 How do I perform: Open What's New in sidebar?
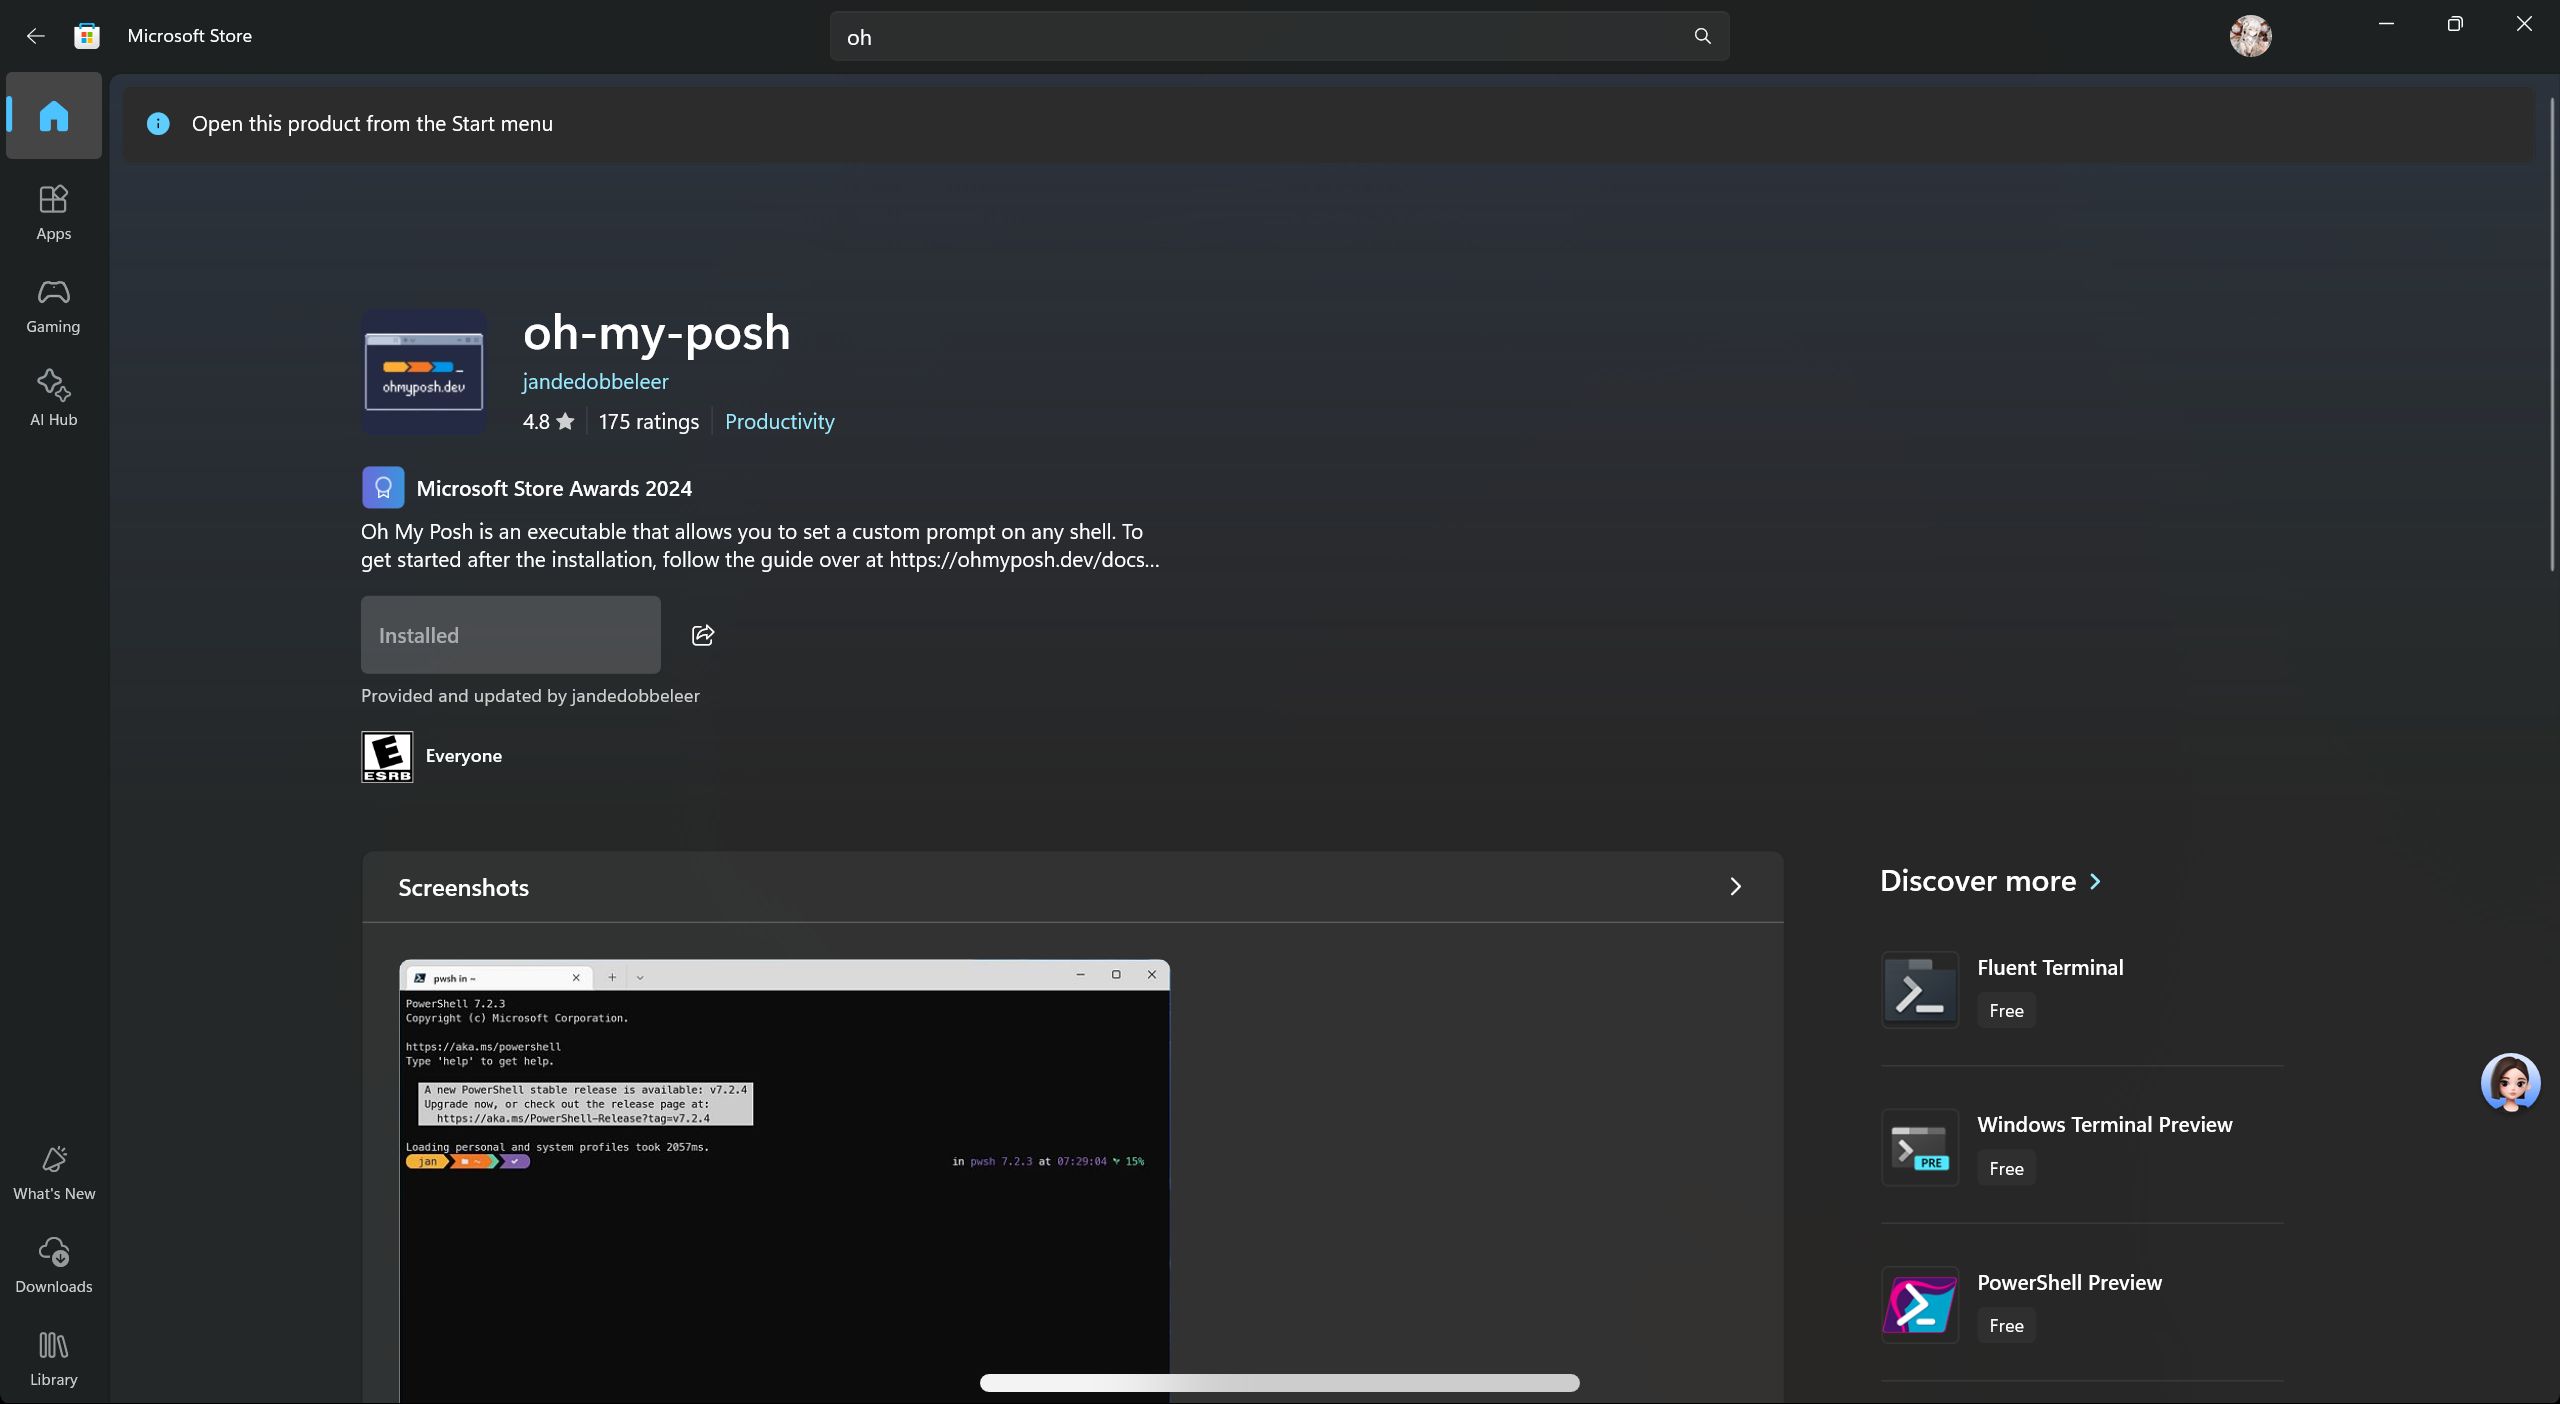(53, 1172)
